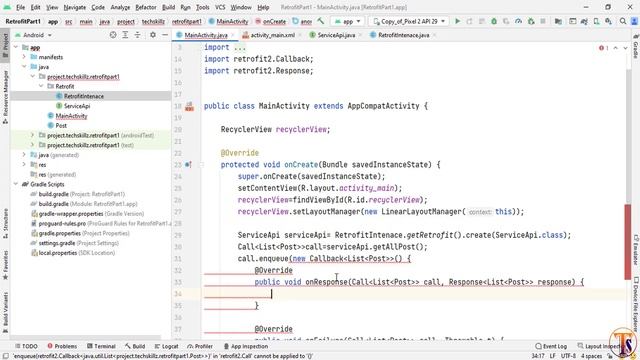This screenshot has height=360, width=640.
Task: Click the Make Project hammer icon
Action: 321,21
